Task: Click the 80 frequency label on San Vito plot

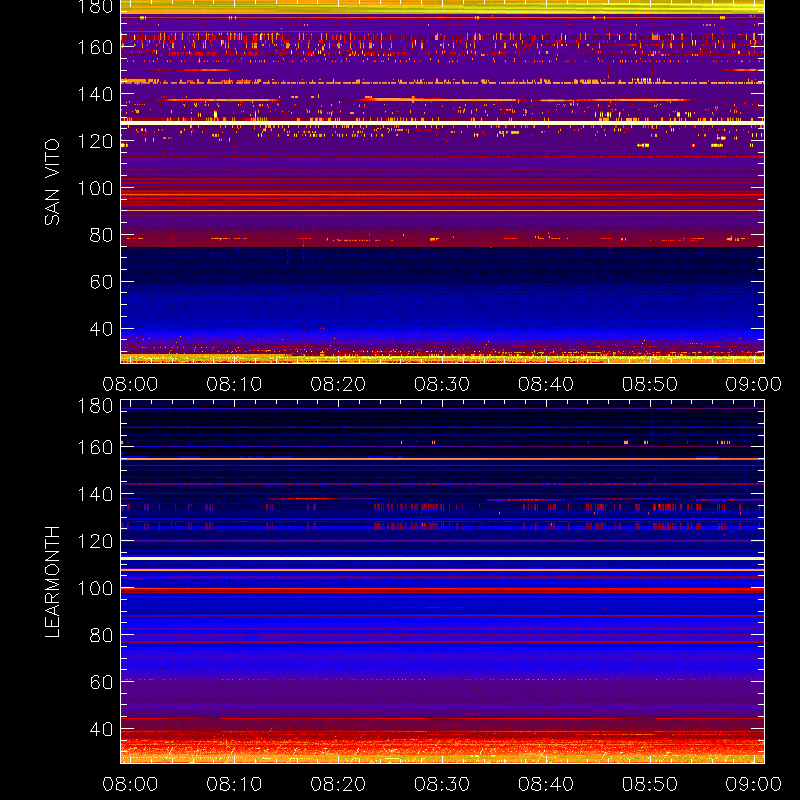Action: pyautogui.click(x=101, y=235)
